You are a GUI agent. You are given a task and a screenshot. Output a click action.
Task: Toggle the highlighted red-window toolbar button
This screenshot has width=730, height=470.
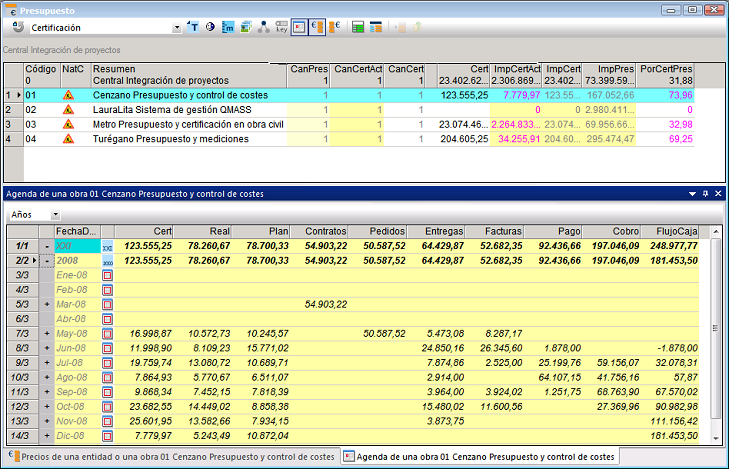tap(299, 28)
